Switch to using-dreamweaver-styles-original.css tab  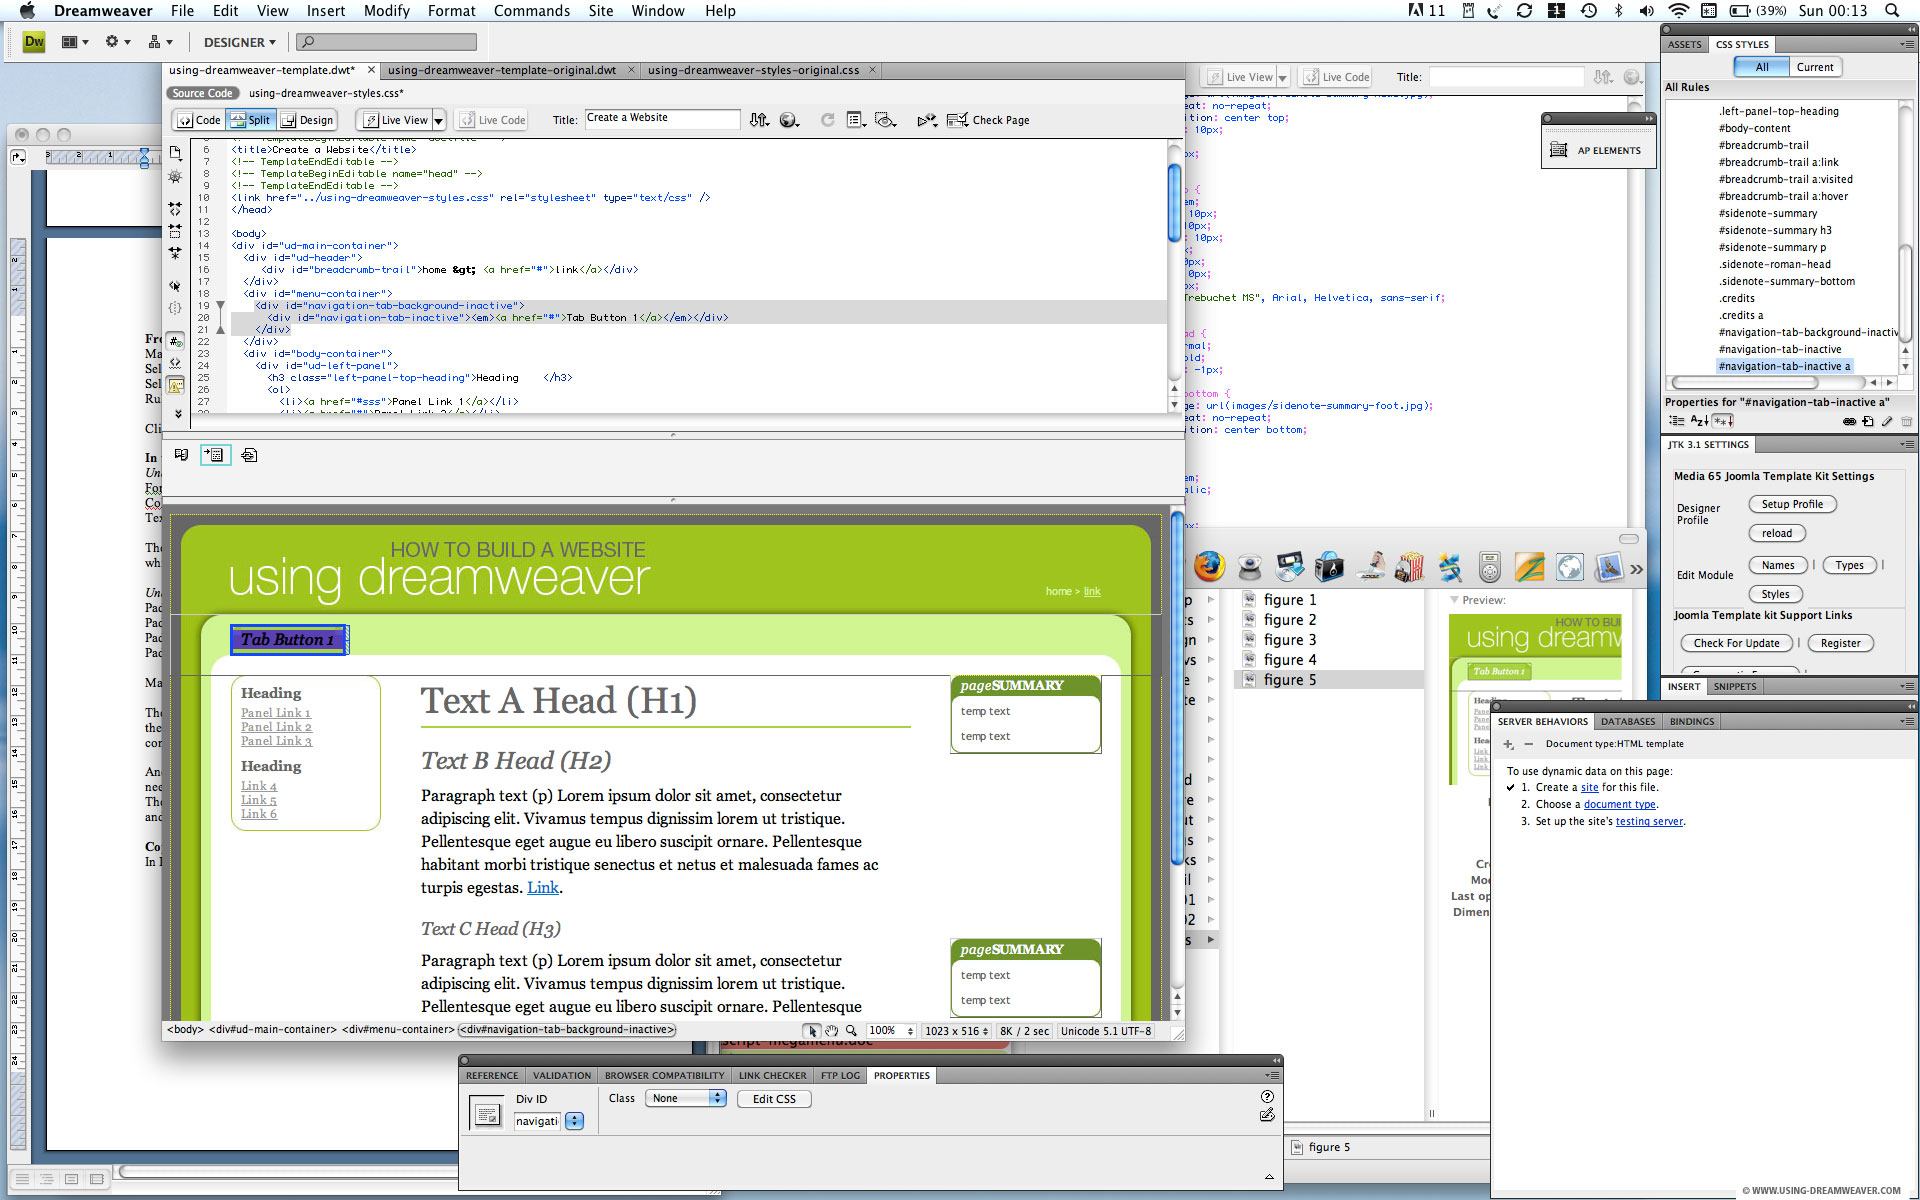[753, 70]
